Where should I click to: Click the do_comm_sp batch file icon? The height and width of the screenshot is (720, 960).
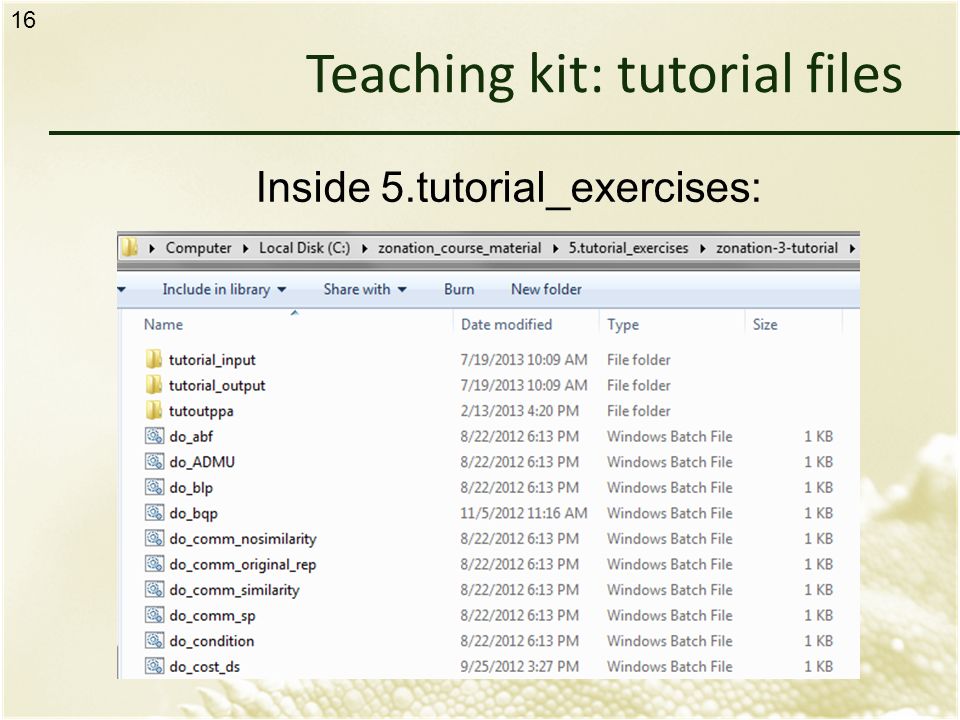(x=154, y=615)
